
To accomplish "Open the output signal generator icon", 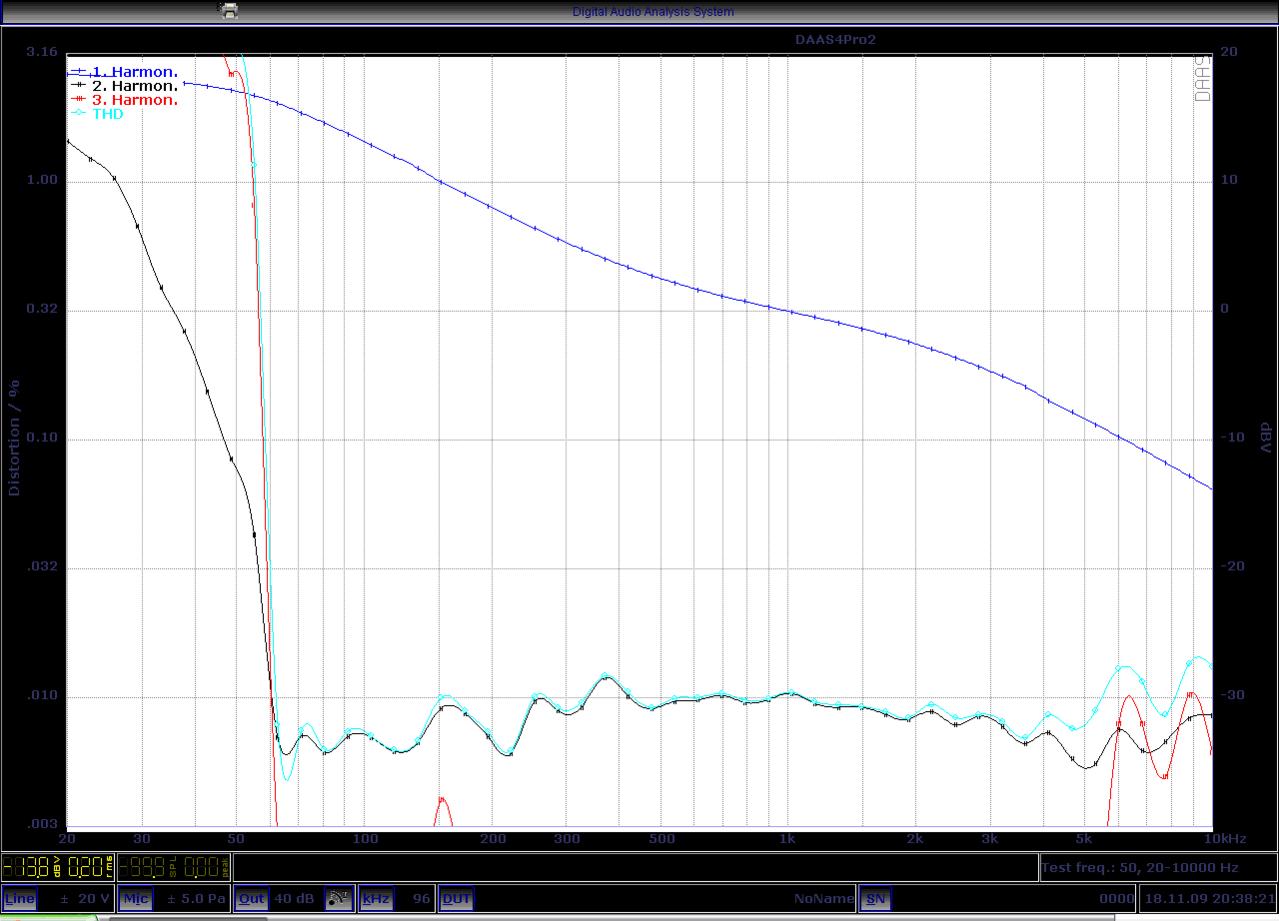I will 339,898.
